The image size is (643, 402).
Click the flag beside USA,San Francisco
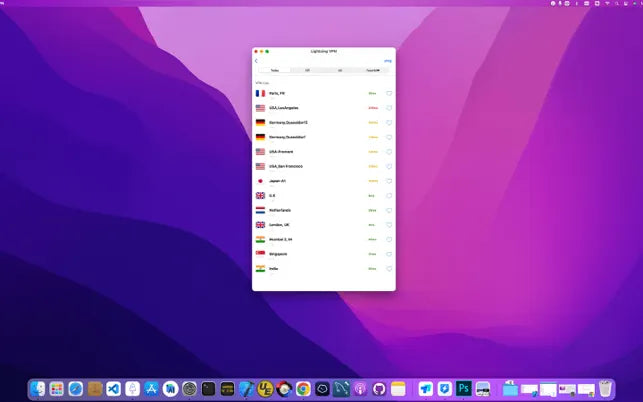(260, 167)
